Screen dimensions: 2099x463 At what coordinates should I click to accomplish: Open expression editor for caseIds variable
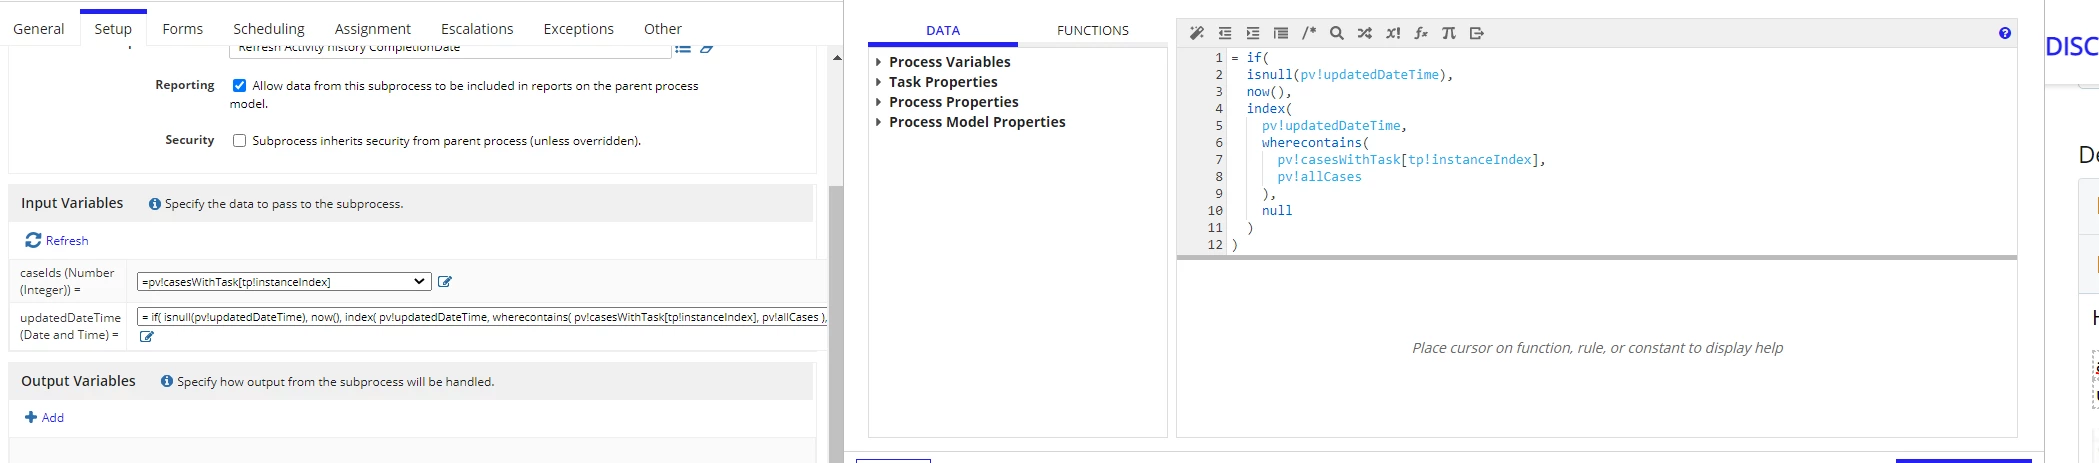[x=445, y=282]
